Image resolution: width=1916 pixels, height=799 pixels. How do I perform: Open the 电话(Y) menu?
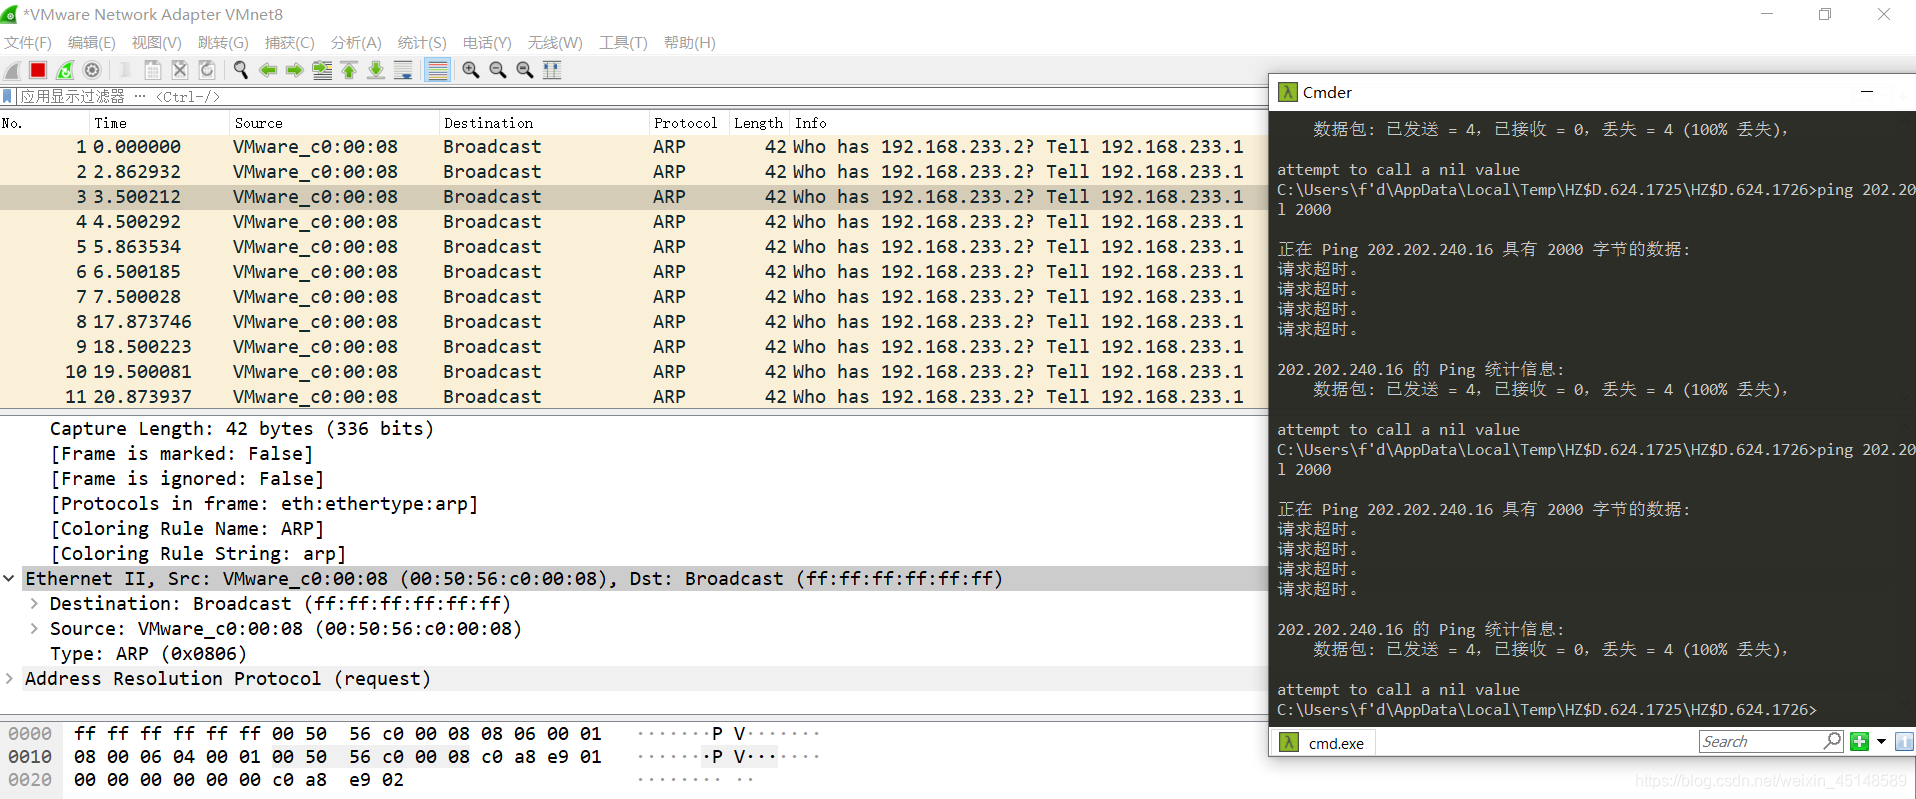click(x=487, y=43)
